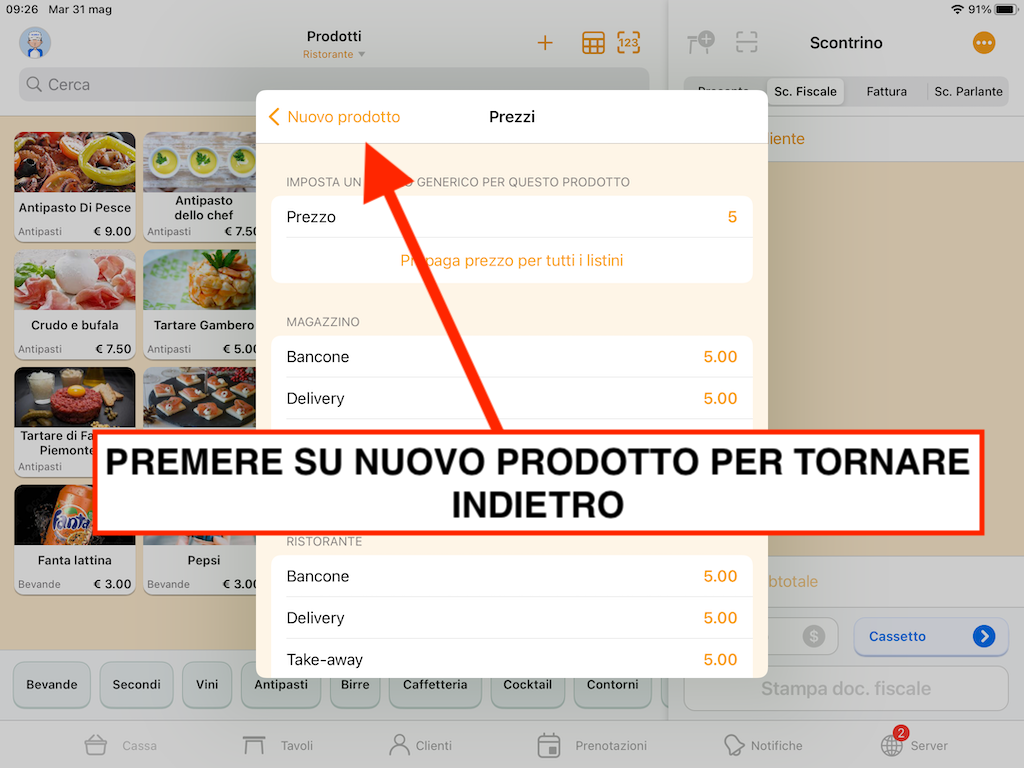This screenshot has height=768, width=1024.
Task: Select Pepsi product
Action: pyautogui.click(x=199, y=566)
